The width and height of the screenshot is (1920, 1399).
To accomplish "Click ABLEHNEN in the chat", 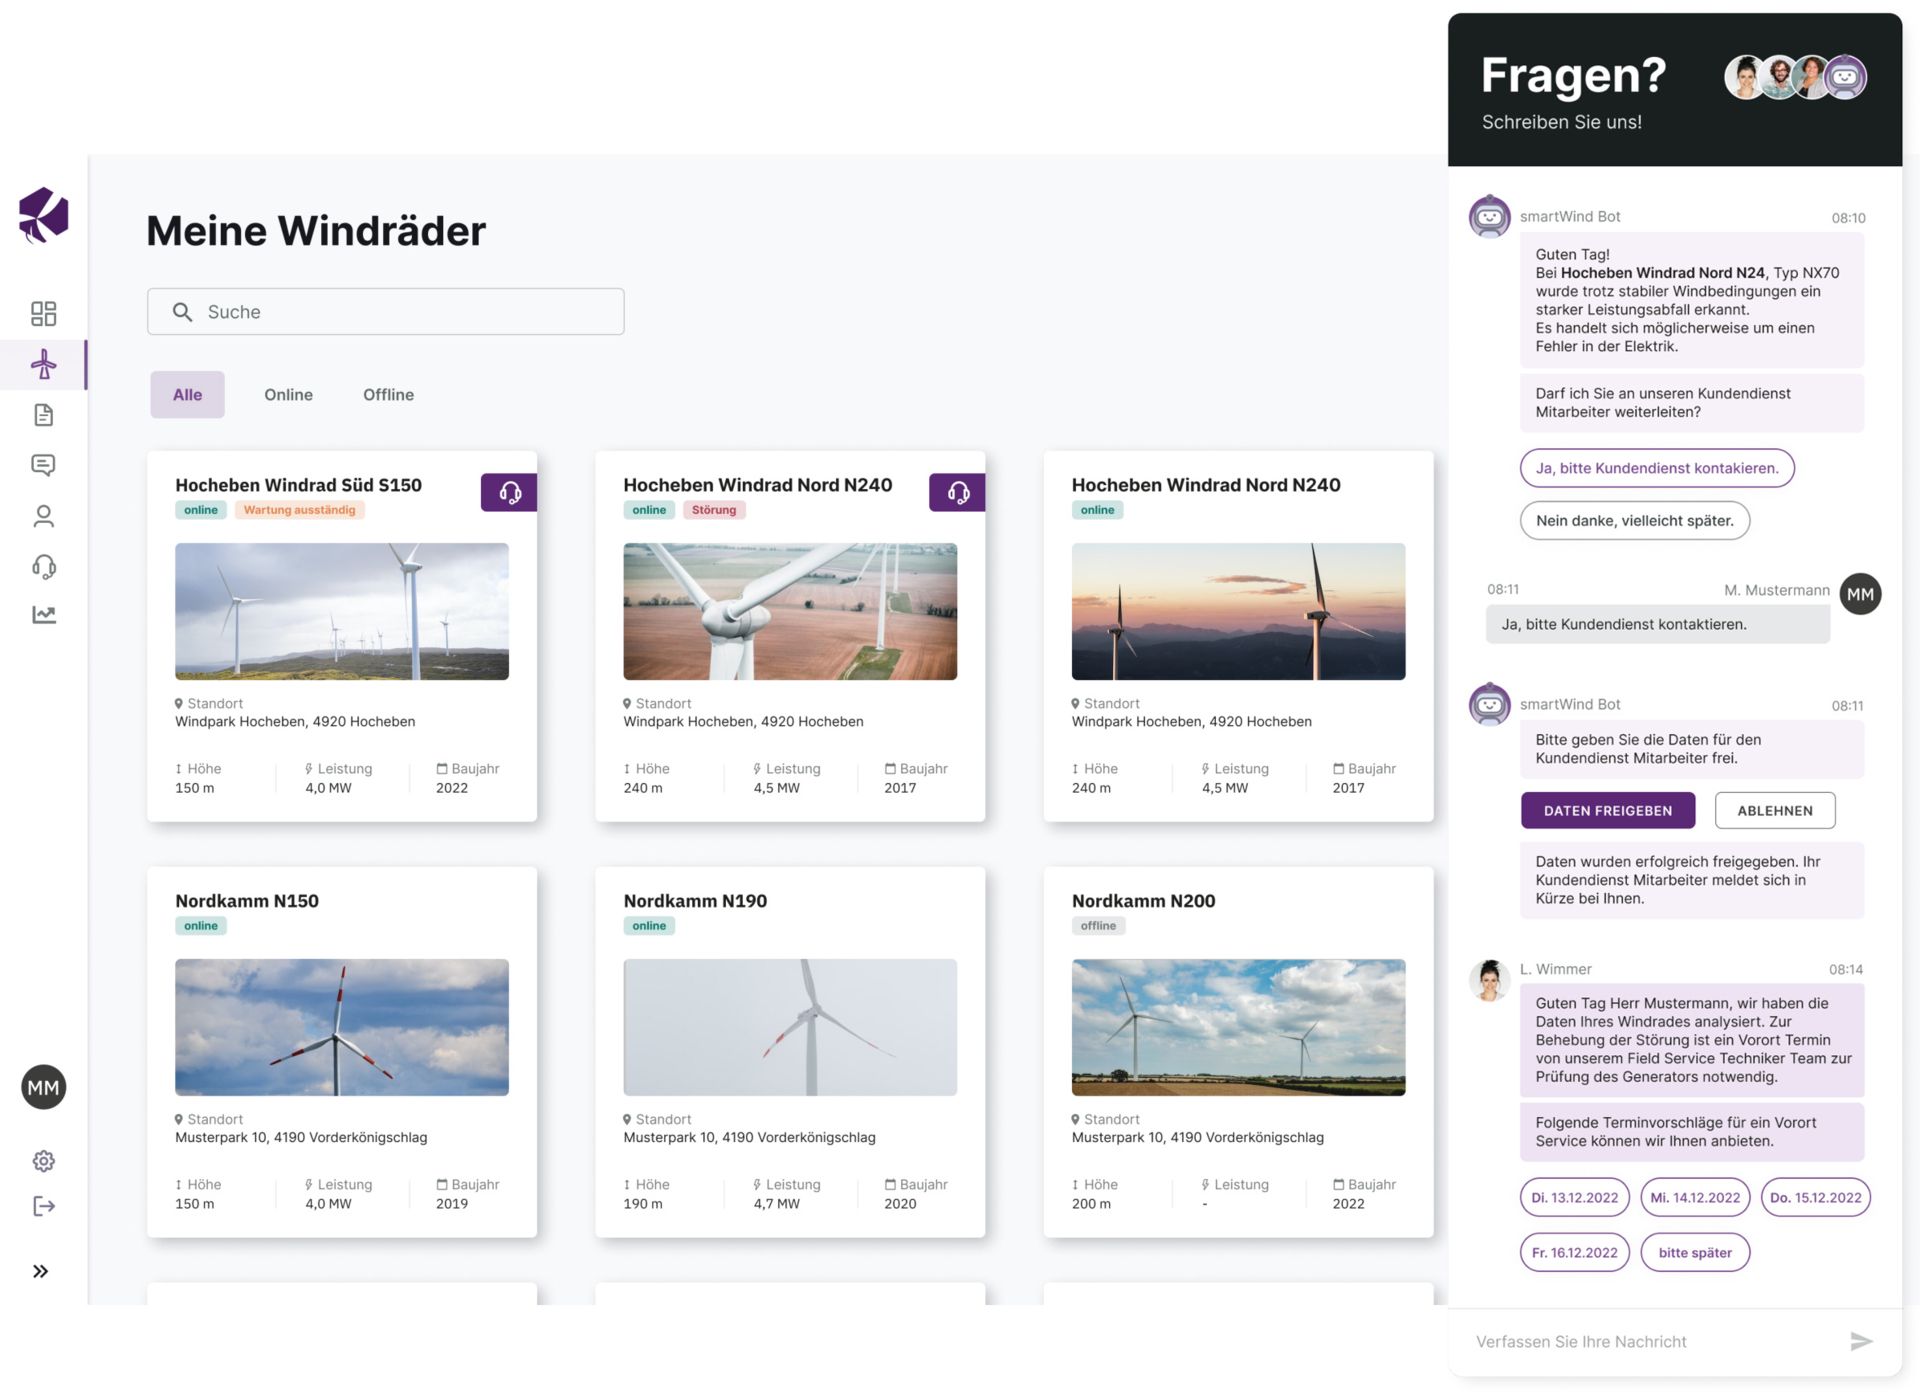I will click(x=1775, y=810).
